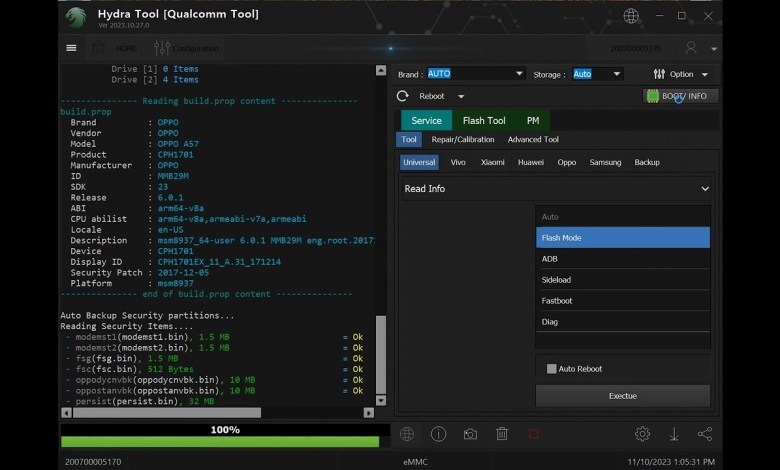Click the log panel vertical scrollbar
The image size is (780, 470).
[380, 355]
